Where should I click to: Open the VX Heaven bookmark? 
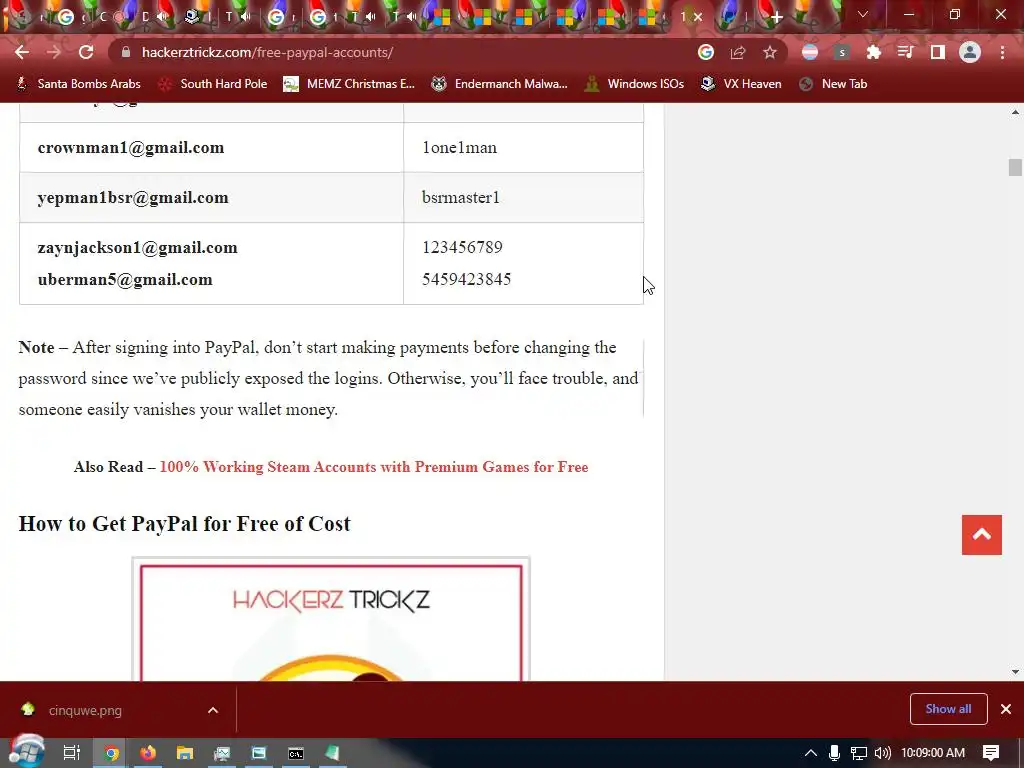click(741, 84)
